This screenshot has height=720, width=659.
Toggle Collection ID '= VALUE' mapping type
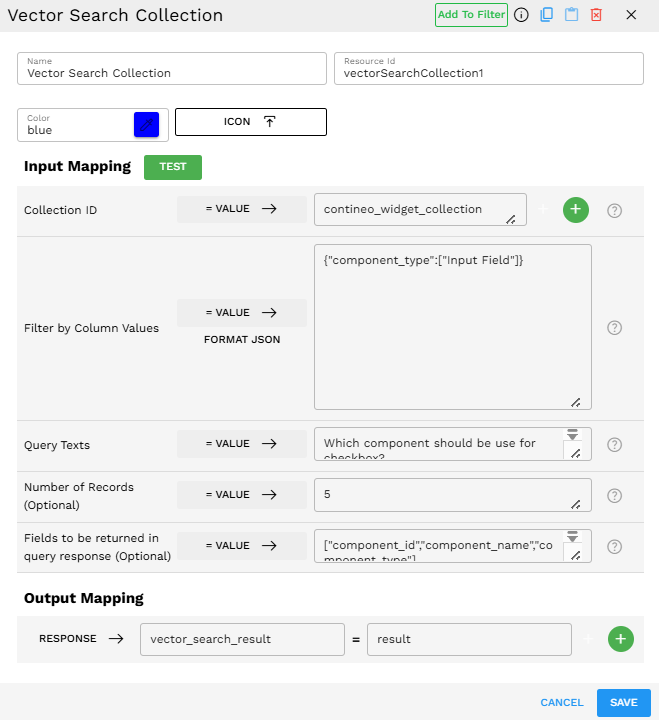tap(241, 210)
